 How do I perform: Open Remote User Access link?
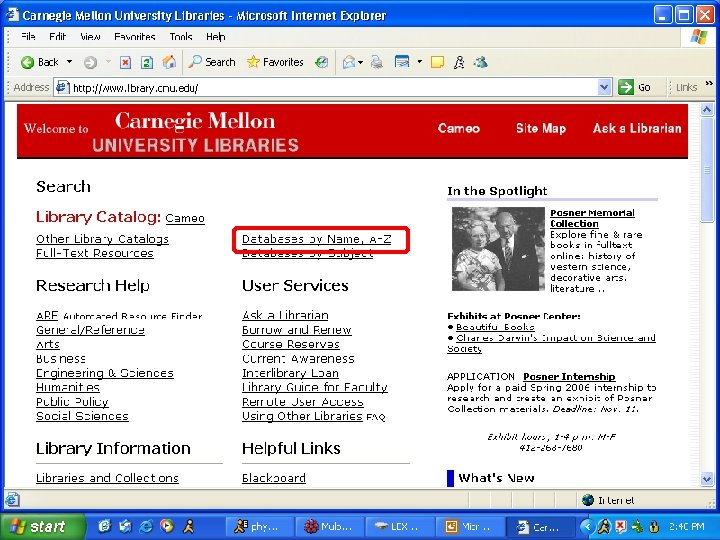pos(303,402)
